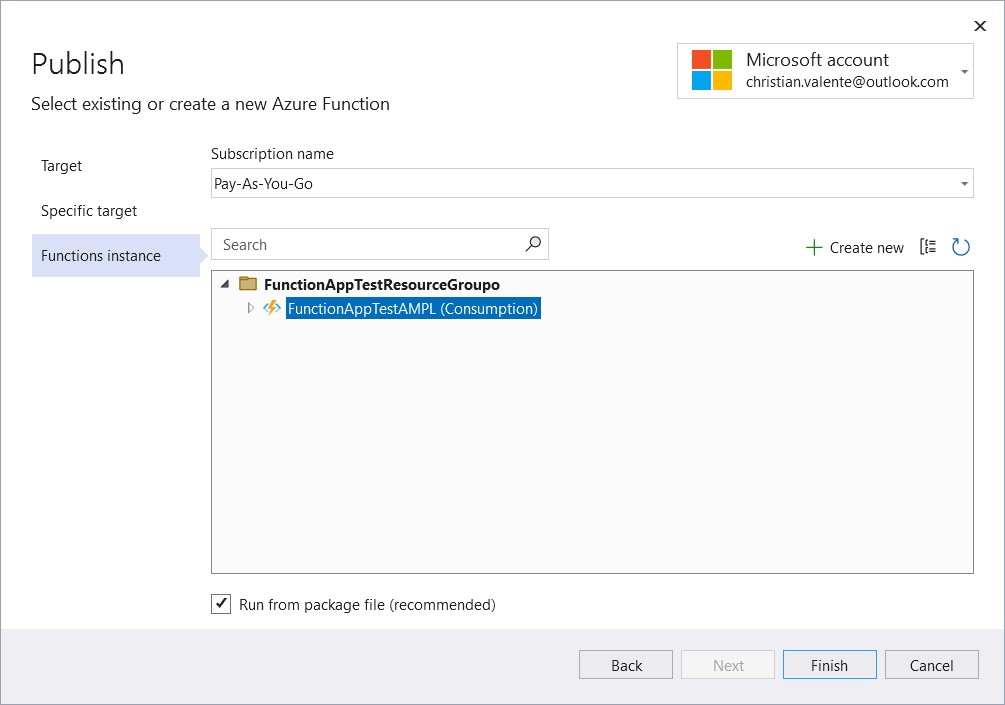
Task: Select the FunctionAppTestResourceGroupo group row
Action: (381, 285)
